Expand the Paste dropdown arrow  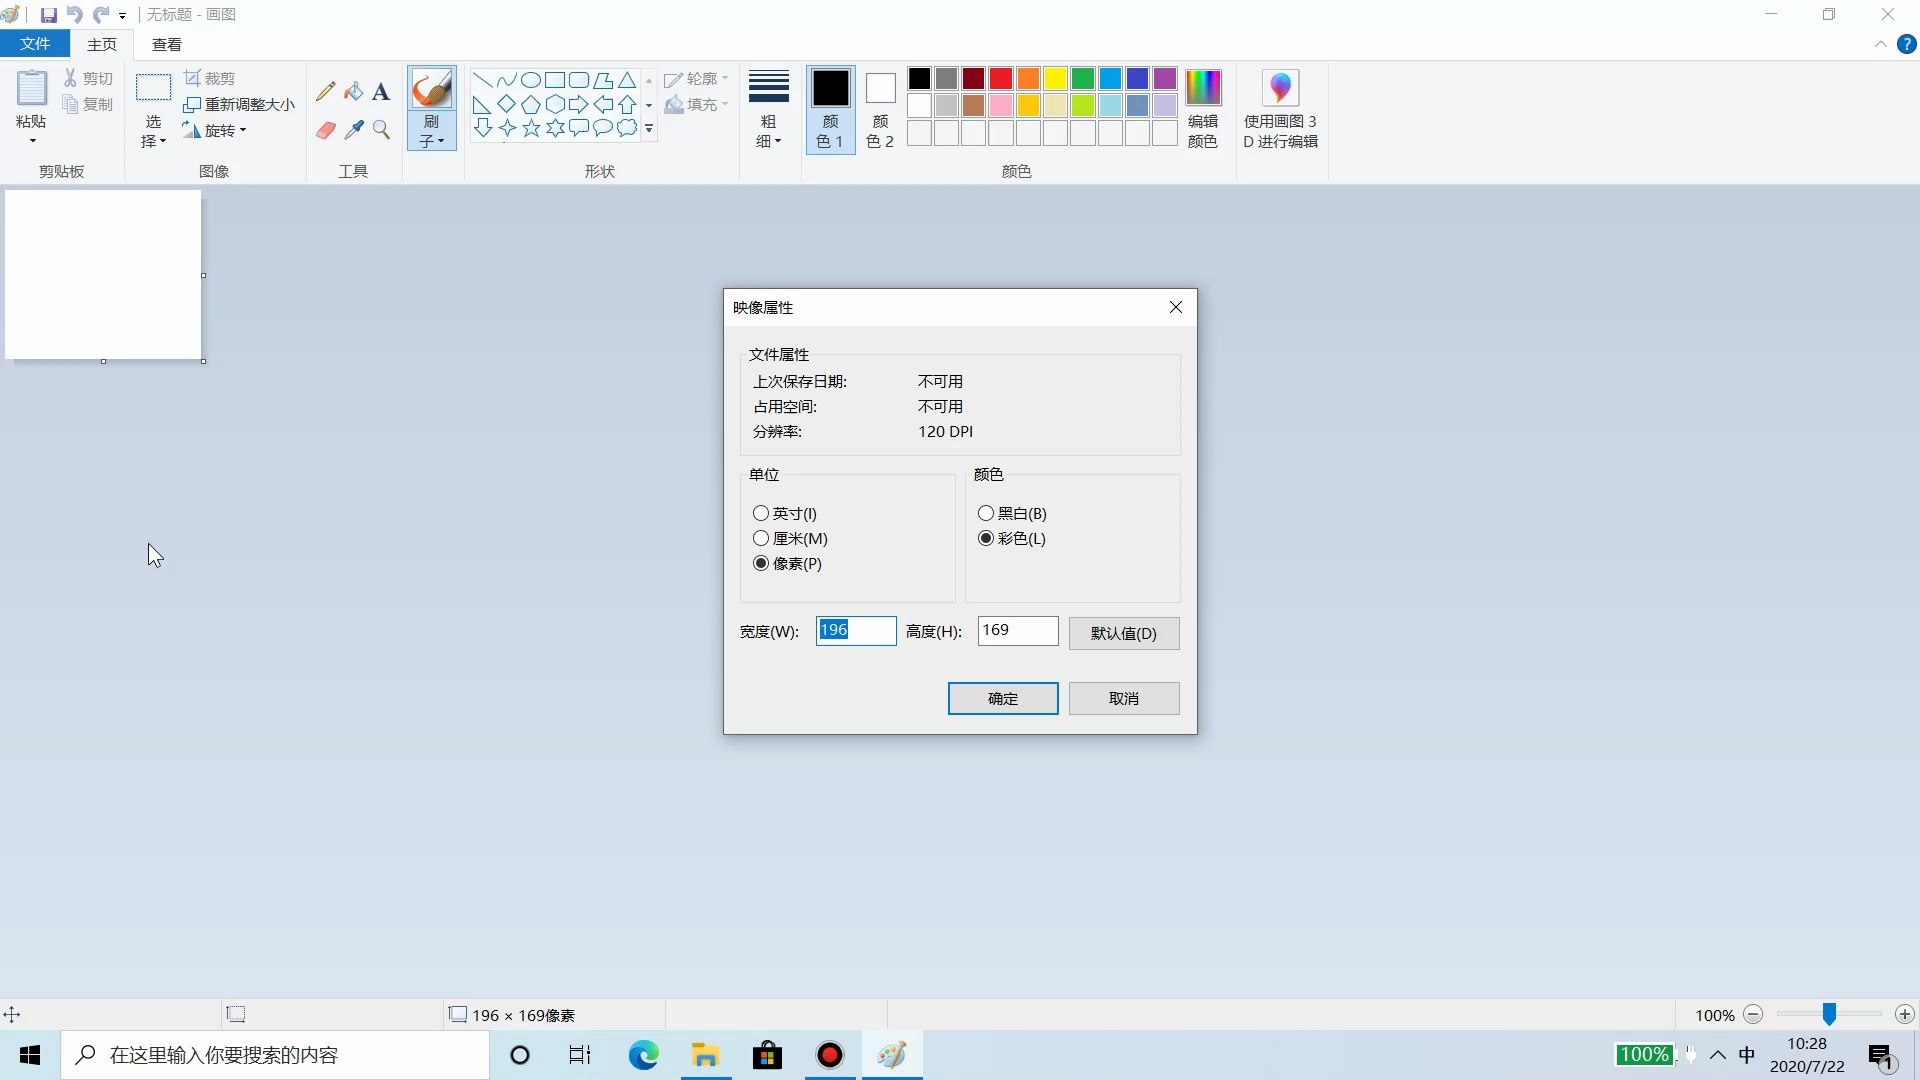pos(32,141)
